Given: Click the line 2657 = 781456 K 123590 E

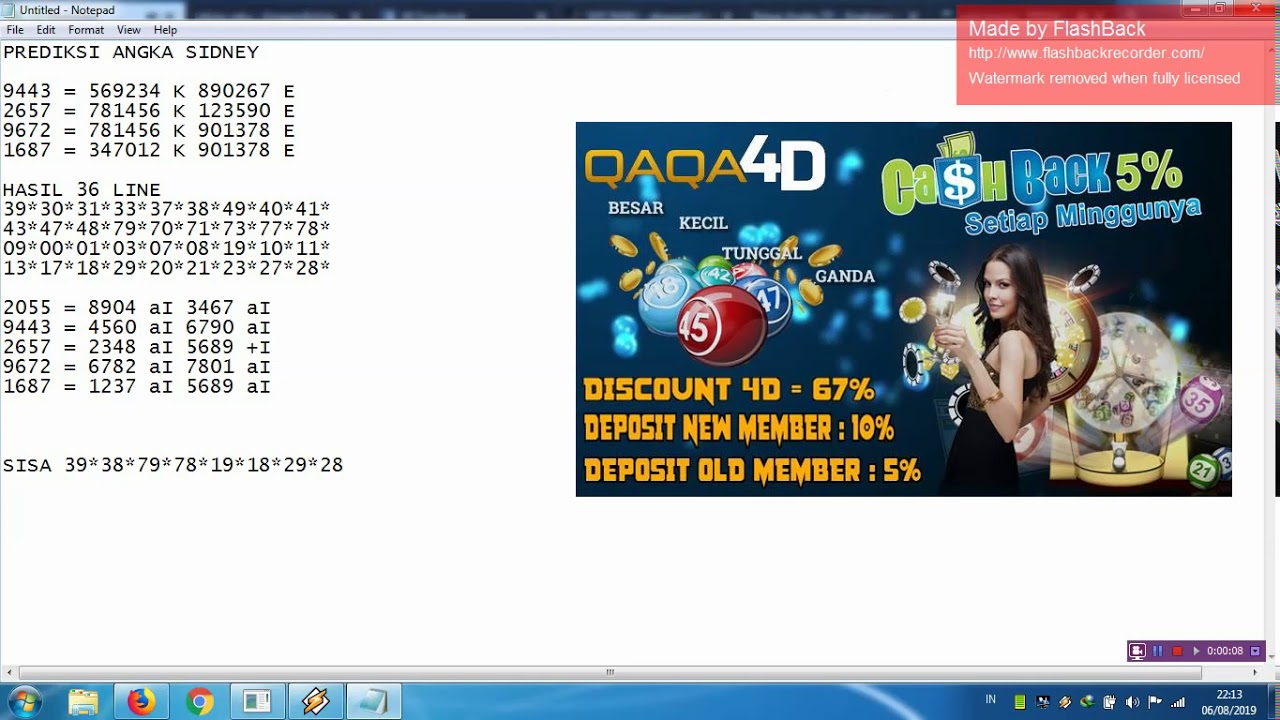Looking at the screenshot, I should click(x=149, y=111).
